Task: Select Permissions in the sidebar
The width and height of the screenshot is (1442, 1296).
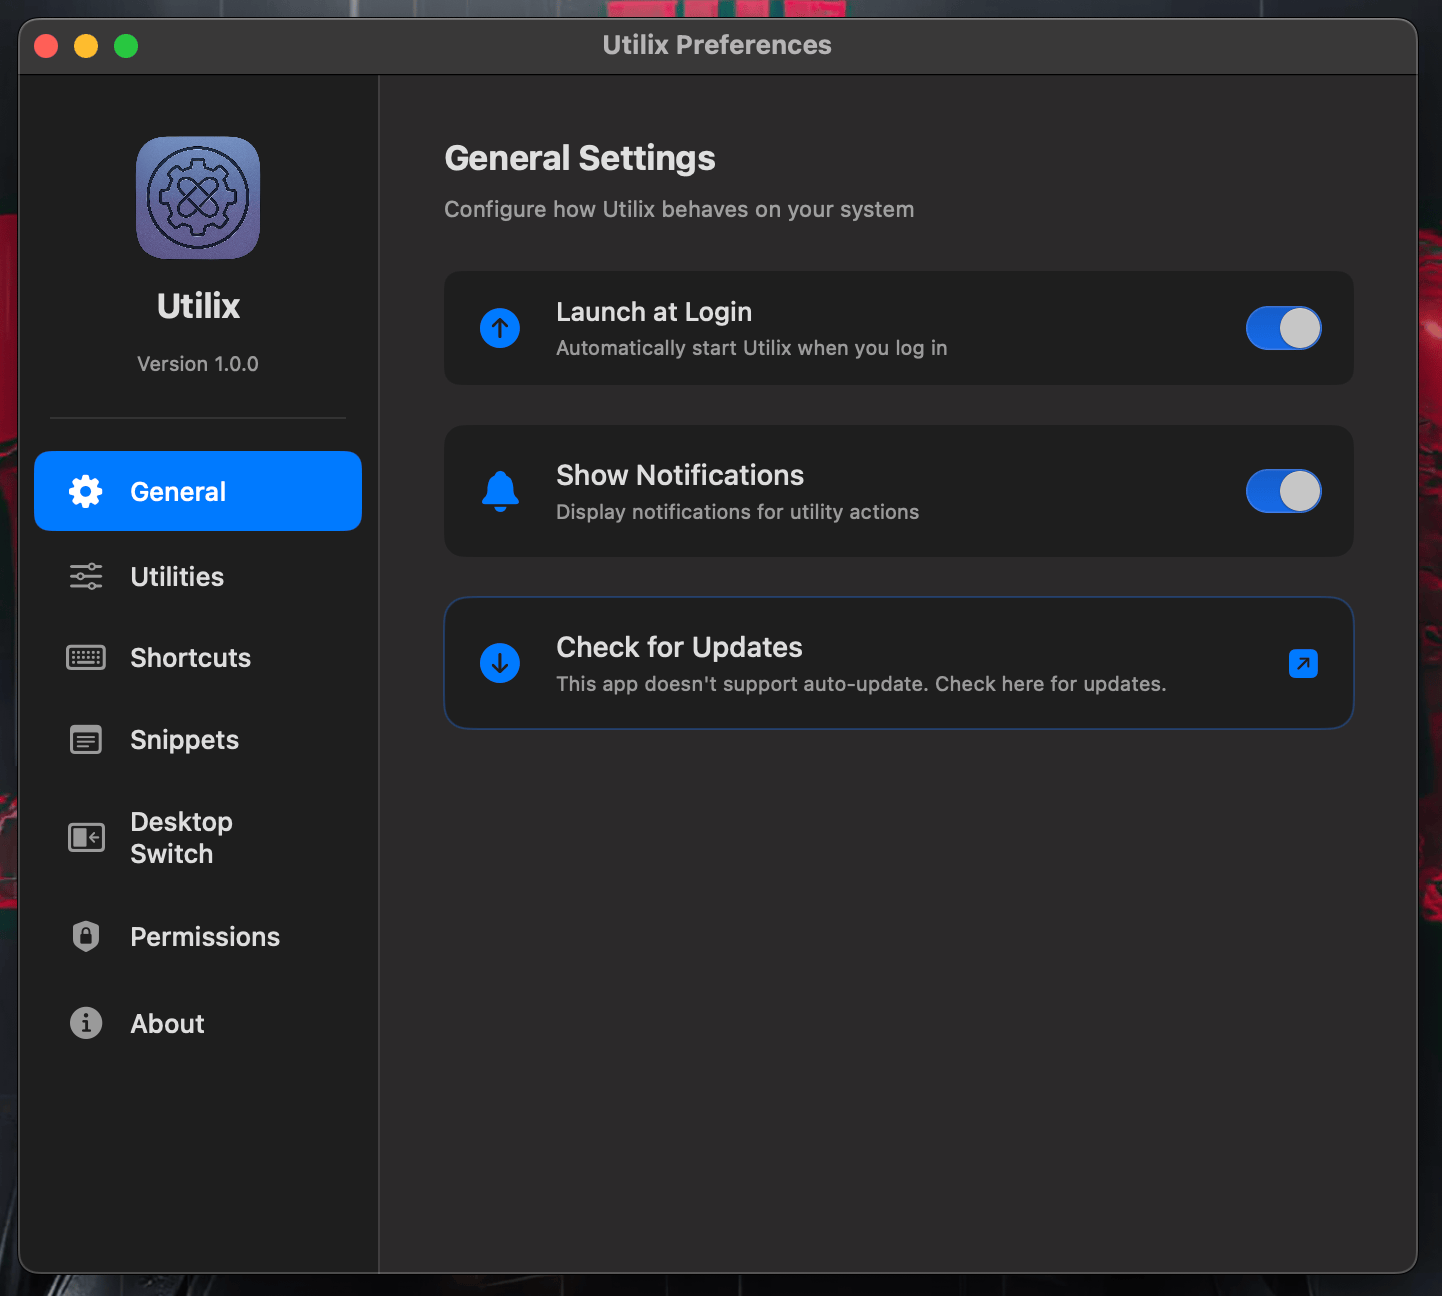Action: [x=205, y=937]
